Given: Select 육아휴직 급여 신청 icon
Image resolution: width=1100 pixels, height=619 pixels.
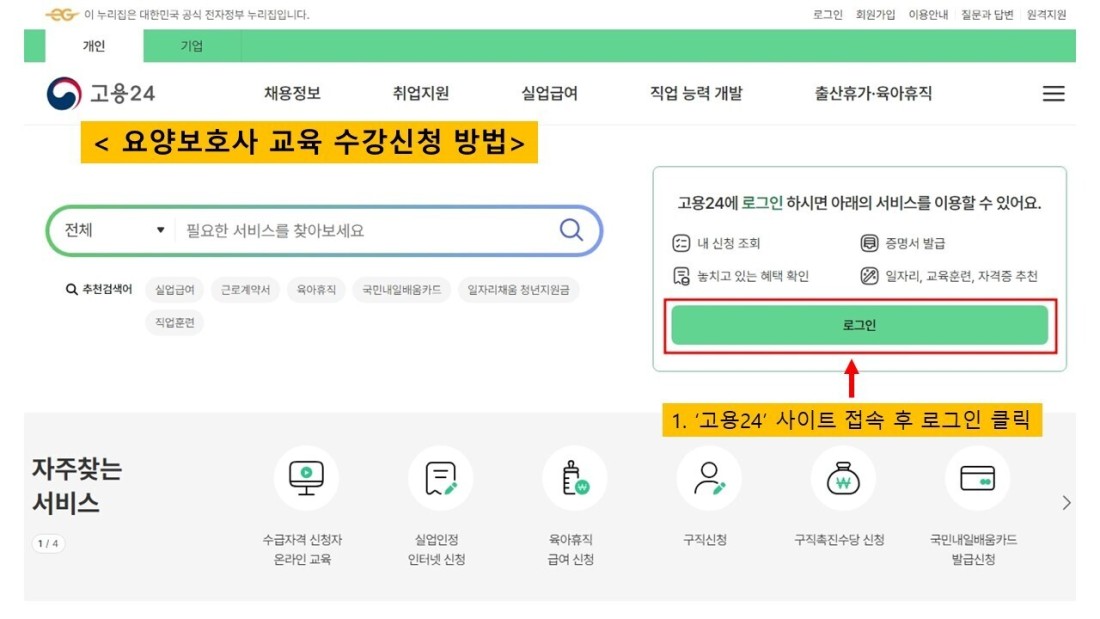Looking at the screenshot, I should click(x=575, y=479).
